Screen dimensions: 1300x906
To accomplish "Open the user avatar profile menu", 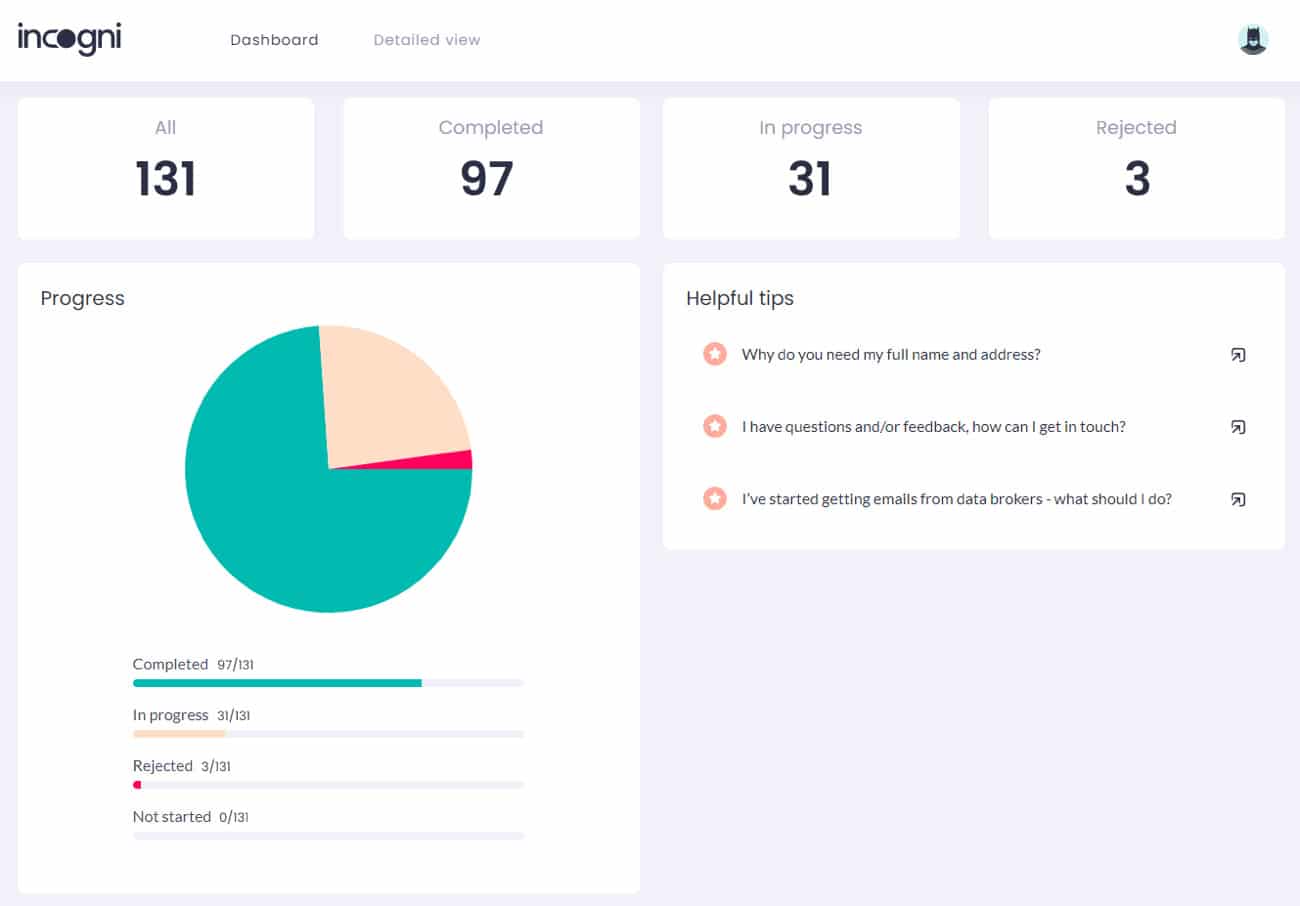I will click(x=1252, y=40).
